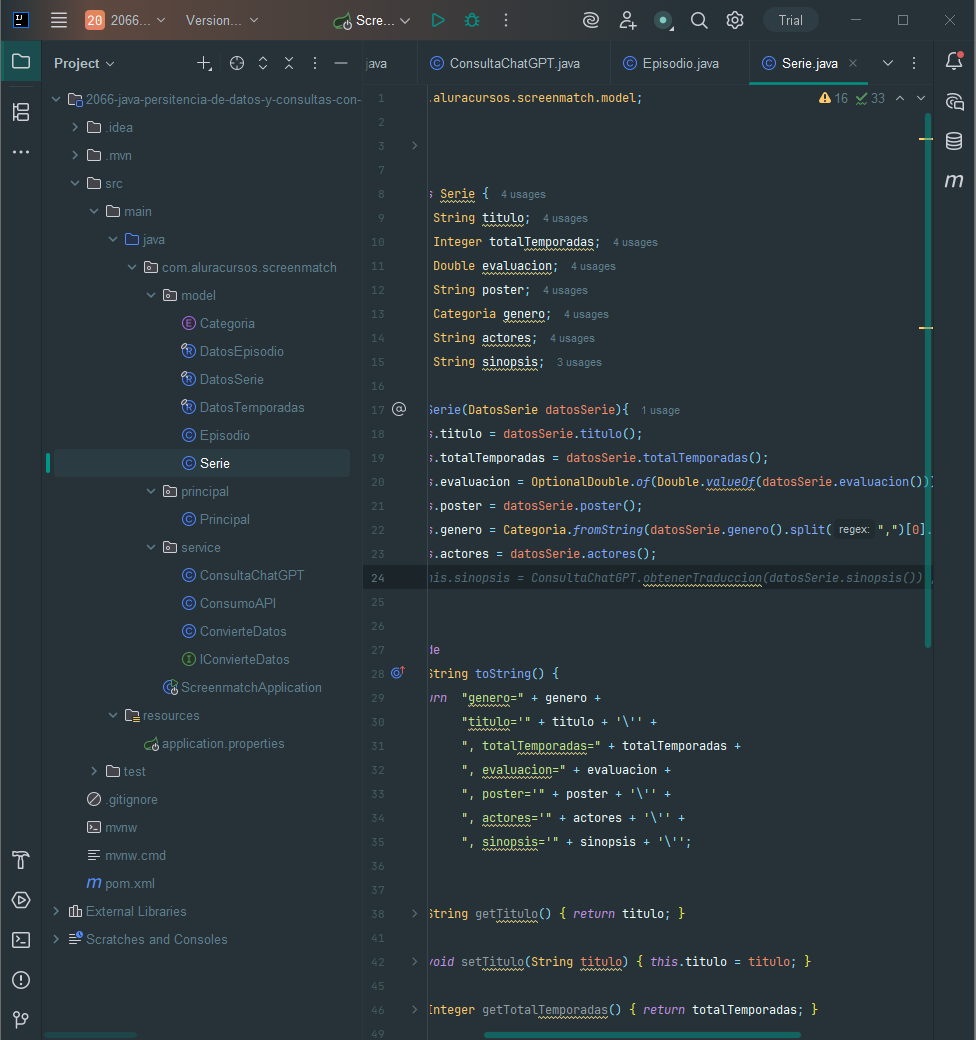Expand External Libraries node
Screen dimensions: 976x1040
point(56,911)
